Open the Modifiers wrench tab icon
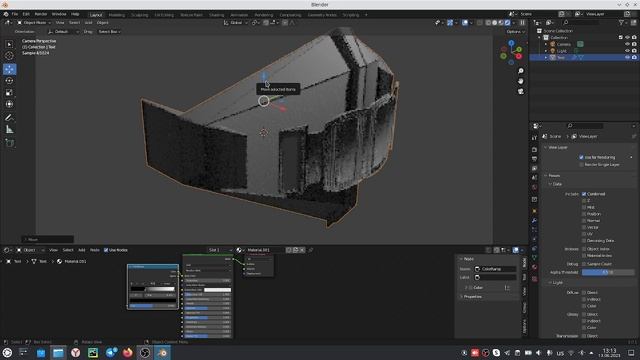The width and height of the screenshot is (640, 360). [534, 220]
